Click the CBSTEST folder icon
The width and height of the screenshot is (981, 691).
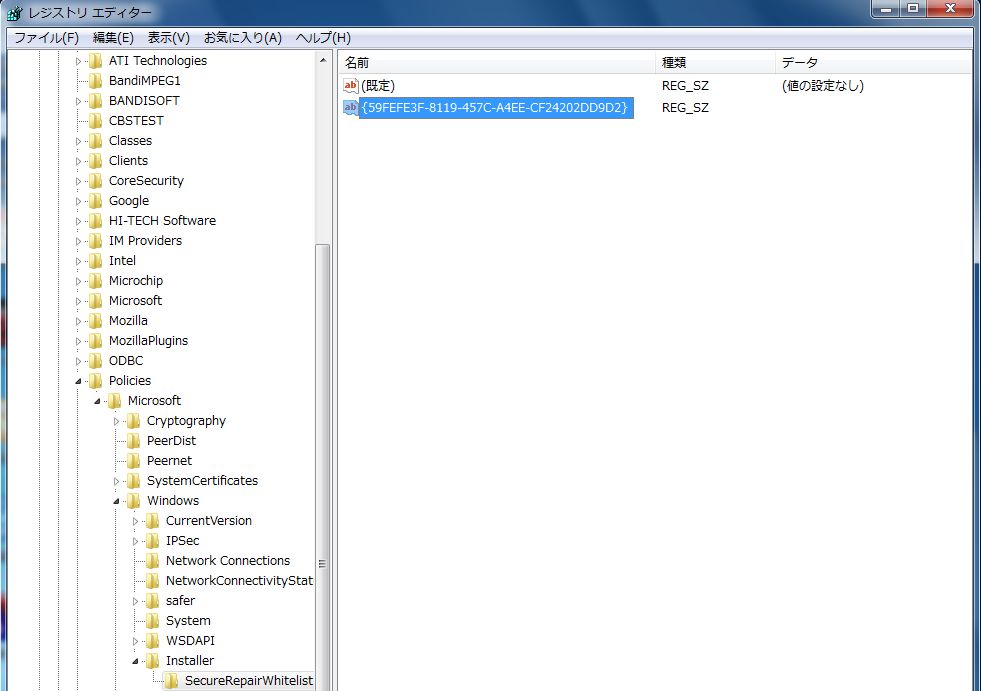(x=96, y=121)
